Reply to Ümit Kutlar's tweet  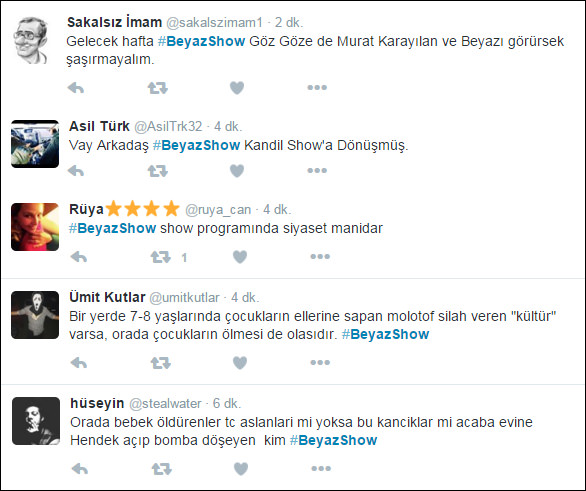[x=79, y=363]
